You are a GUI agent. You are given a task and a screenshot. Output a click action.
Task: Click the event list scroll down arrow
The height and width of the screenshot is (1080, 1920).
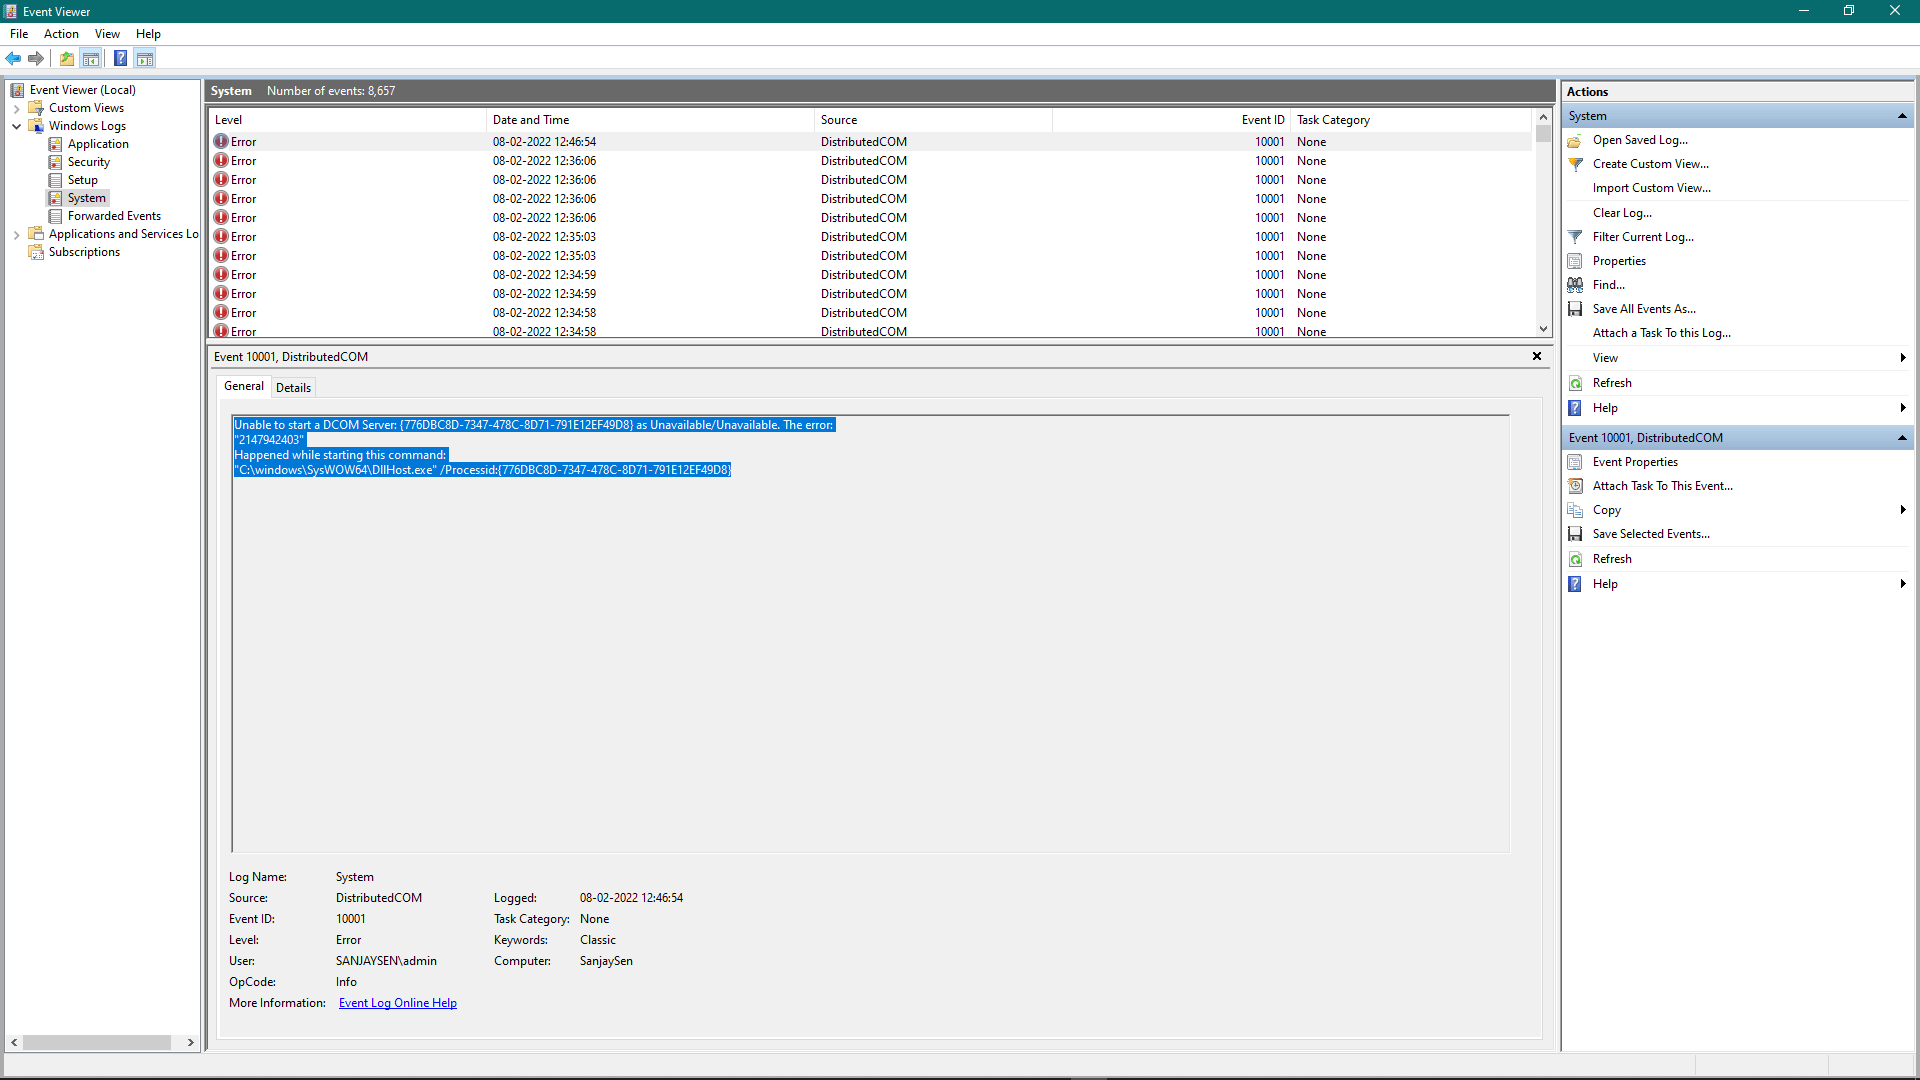(x=1543, y=329)
